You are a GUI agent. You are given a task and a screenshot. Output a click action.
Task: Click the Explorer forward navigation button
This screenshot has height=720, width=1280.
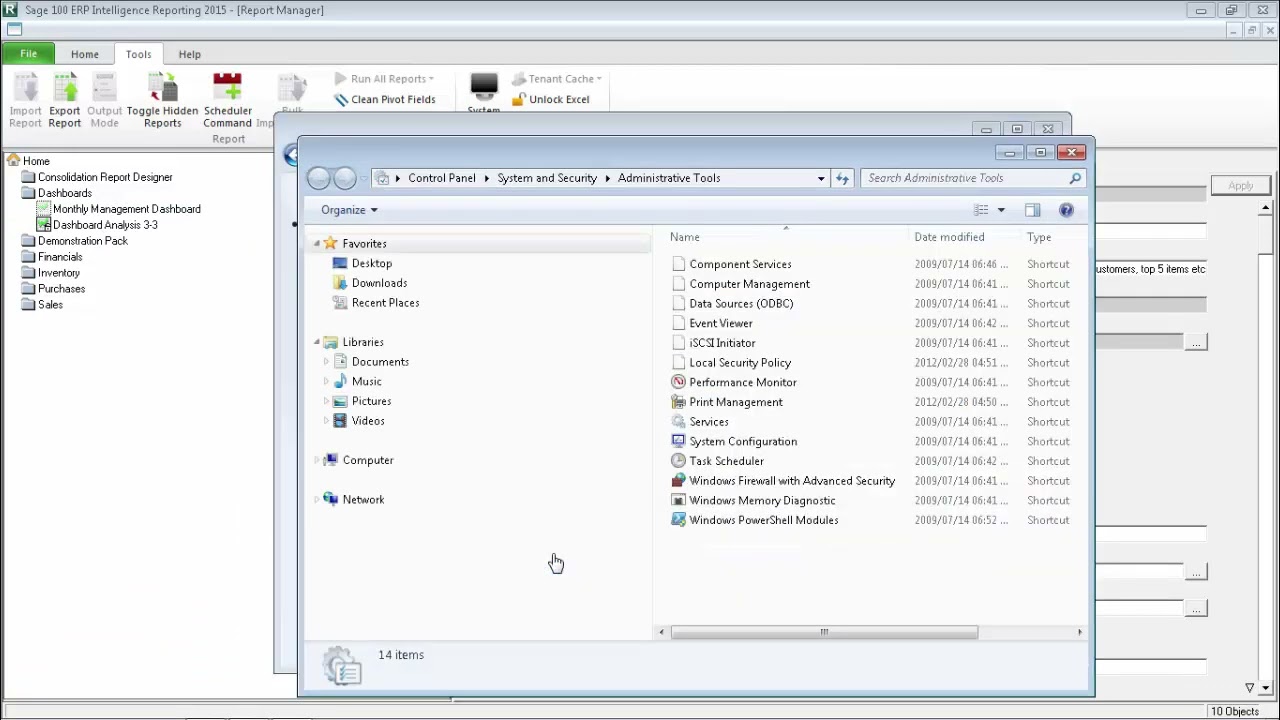(345, 178)
